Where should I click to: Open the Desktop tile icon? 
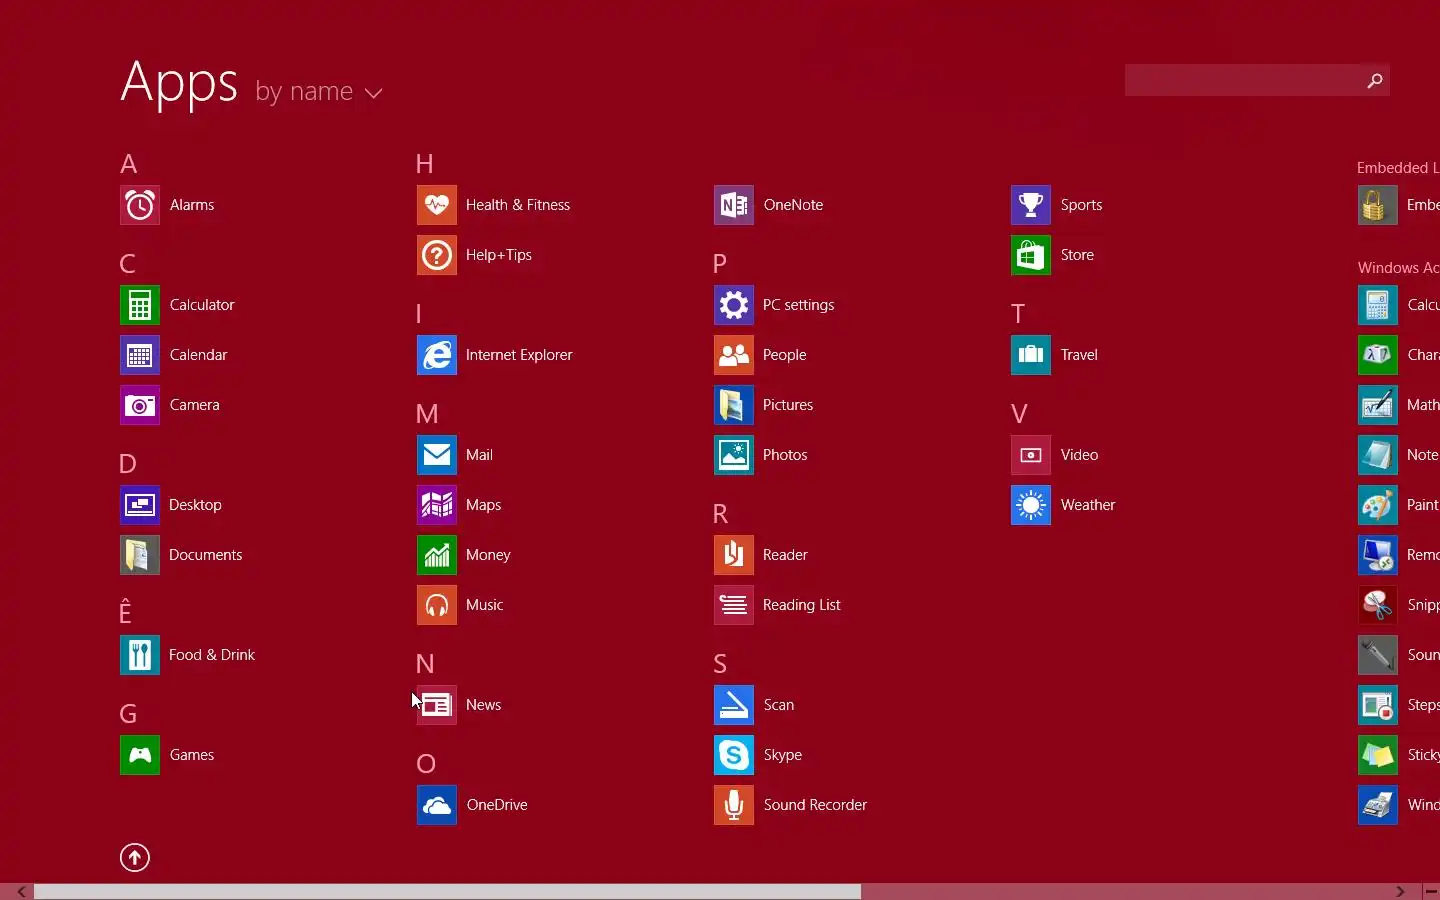coord(140,505)
